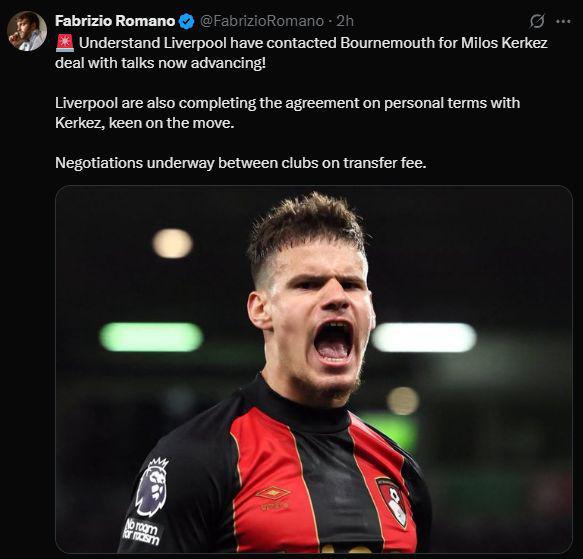Open the attached Kerkez photo
583x559 pixels.
[313, 369]
